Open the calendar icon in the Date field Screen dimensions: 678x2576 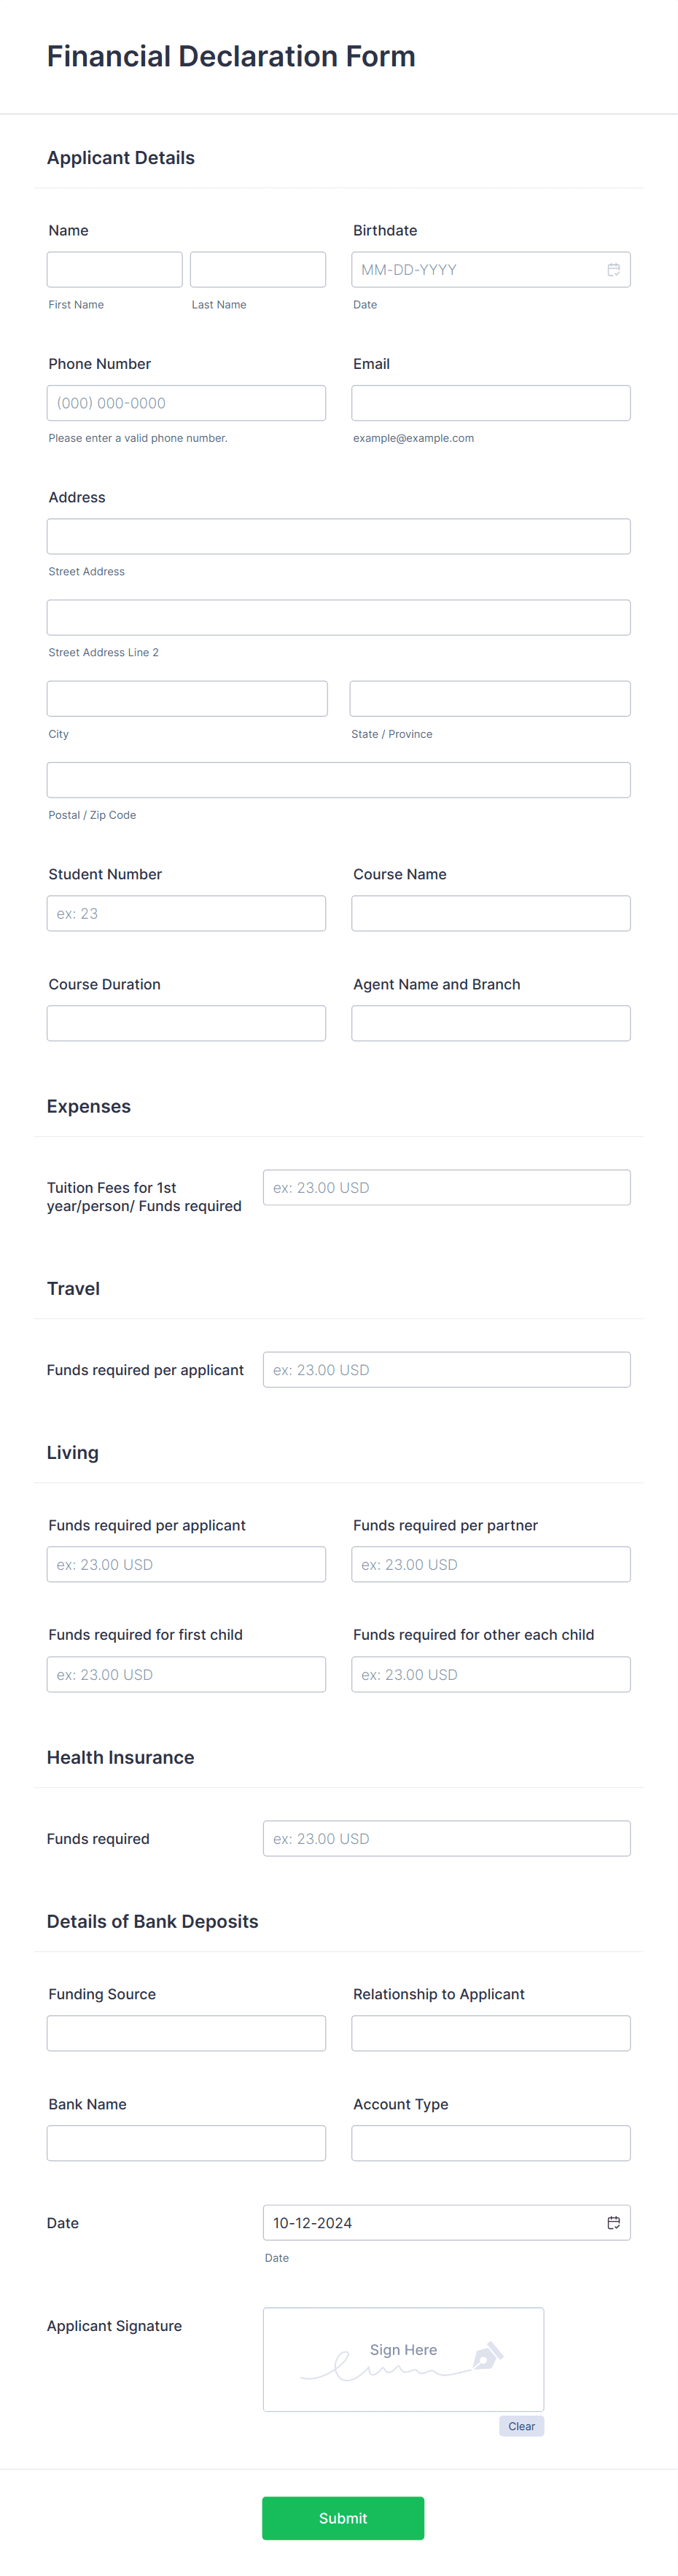[x=613, y=2222]
